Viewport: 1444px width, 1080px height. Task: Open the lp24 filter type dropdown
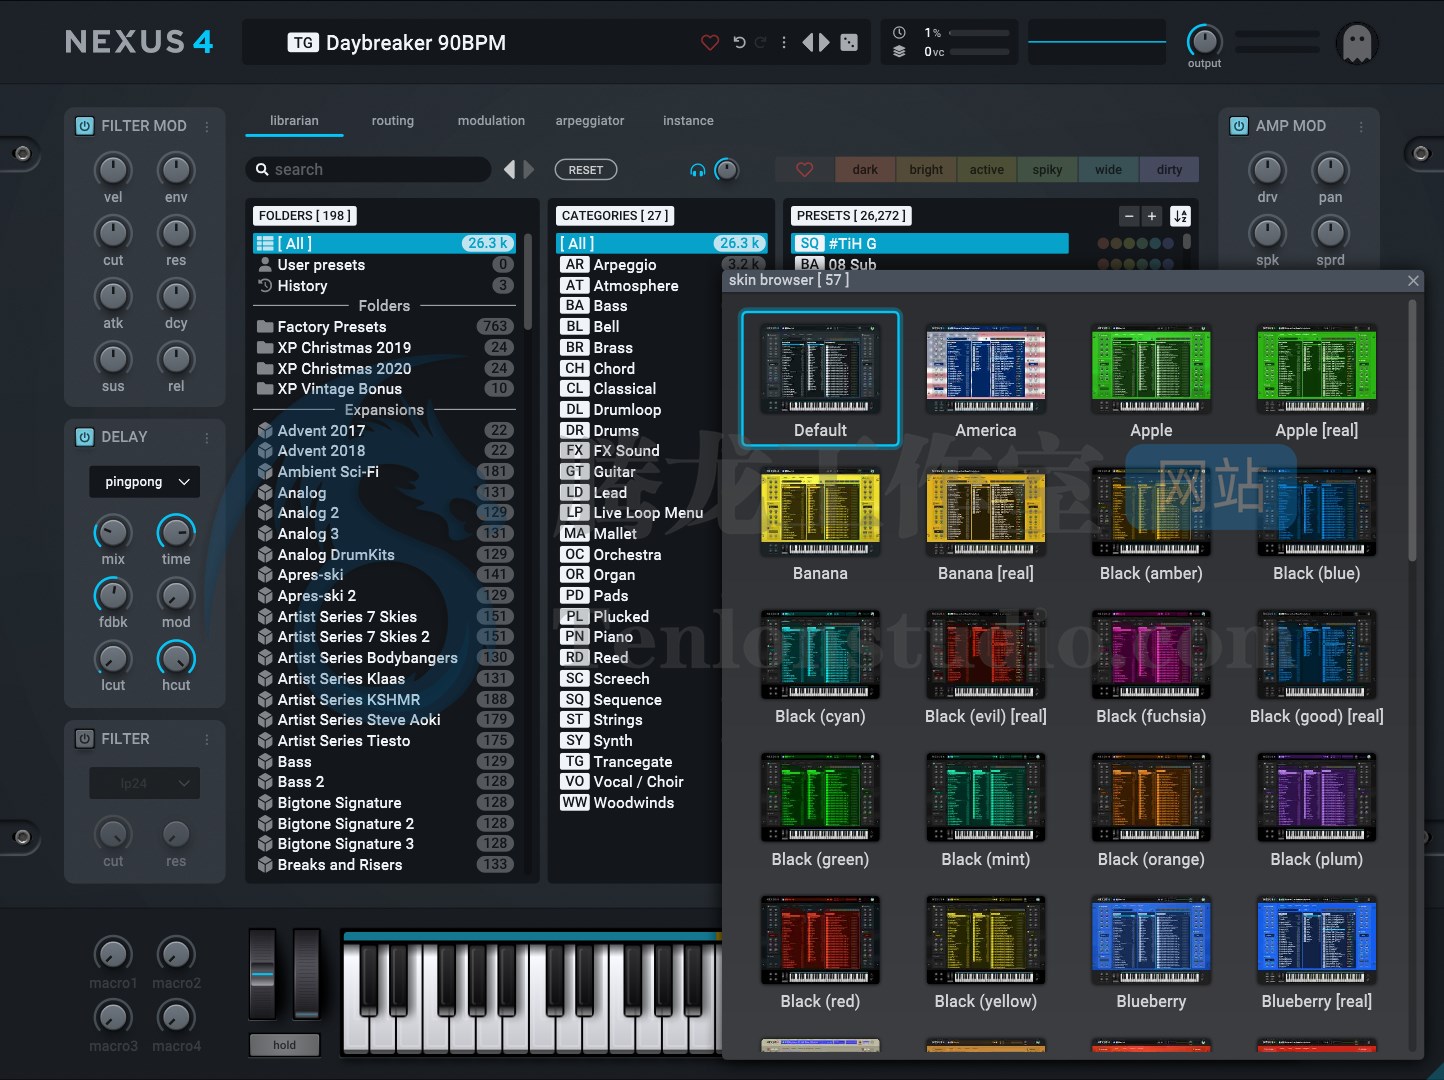(145, 783)
